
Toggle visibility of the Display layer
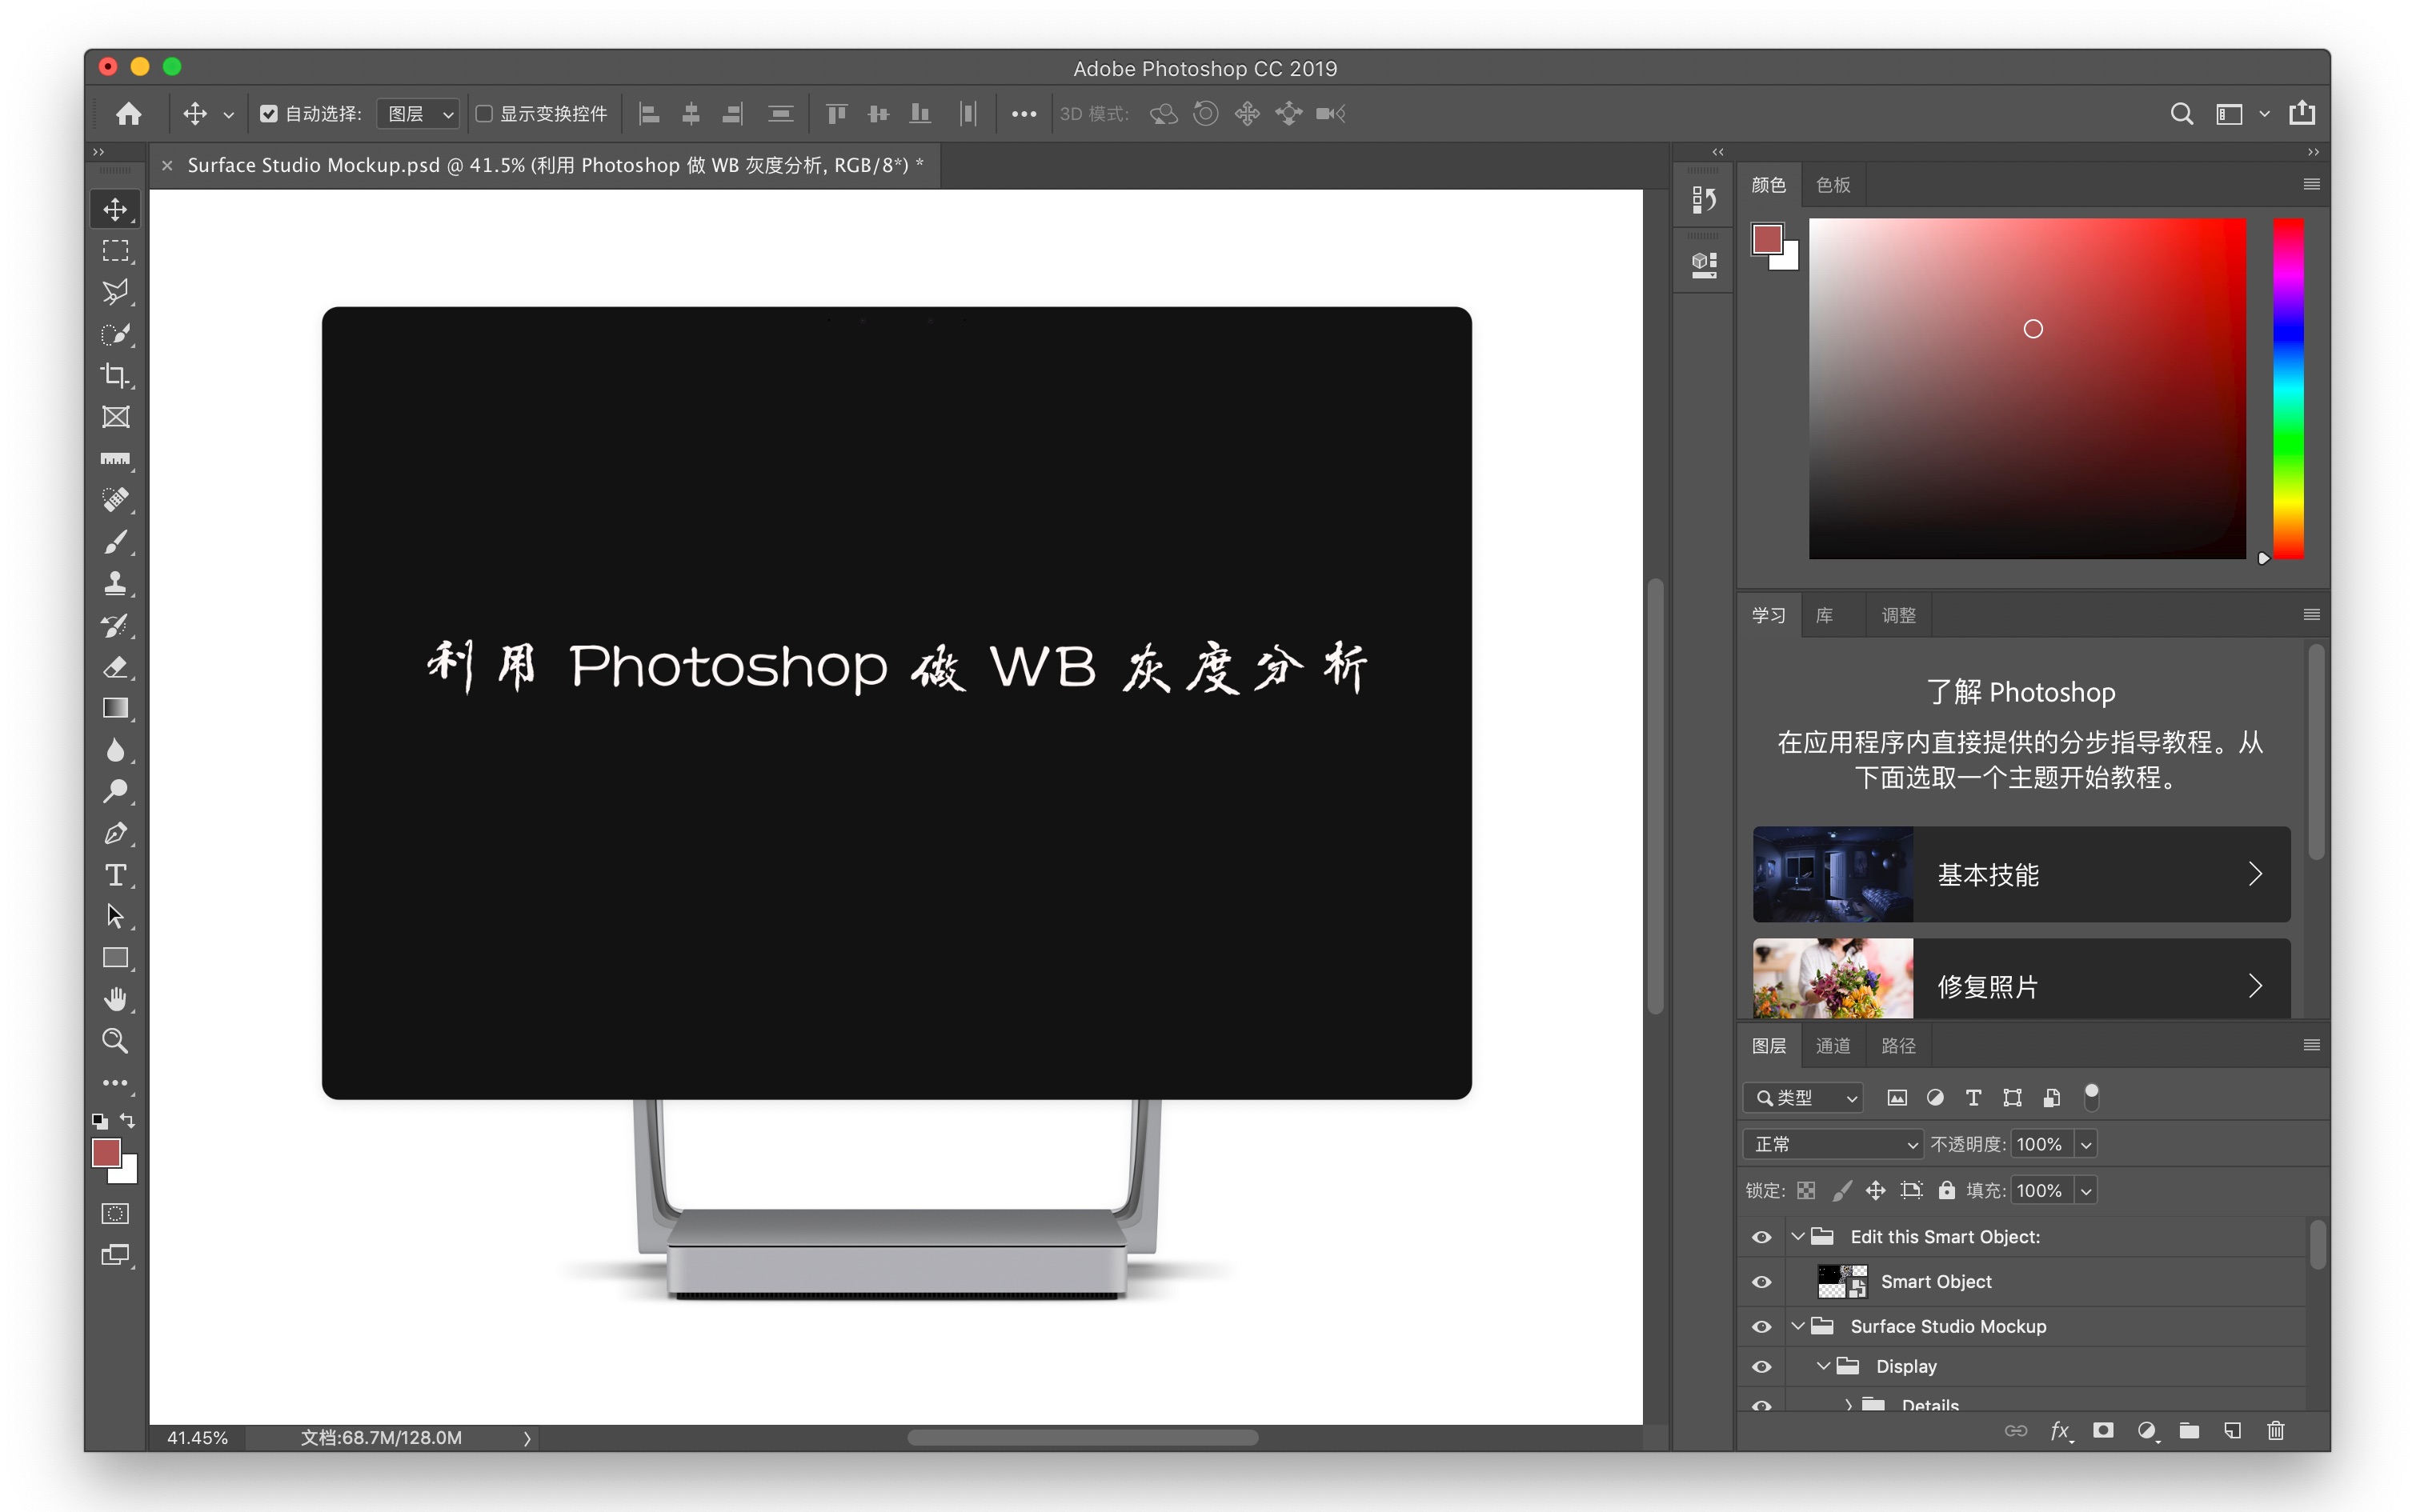pyautogui.click(x=1762, y=1366)
